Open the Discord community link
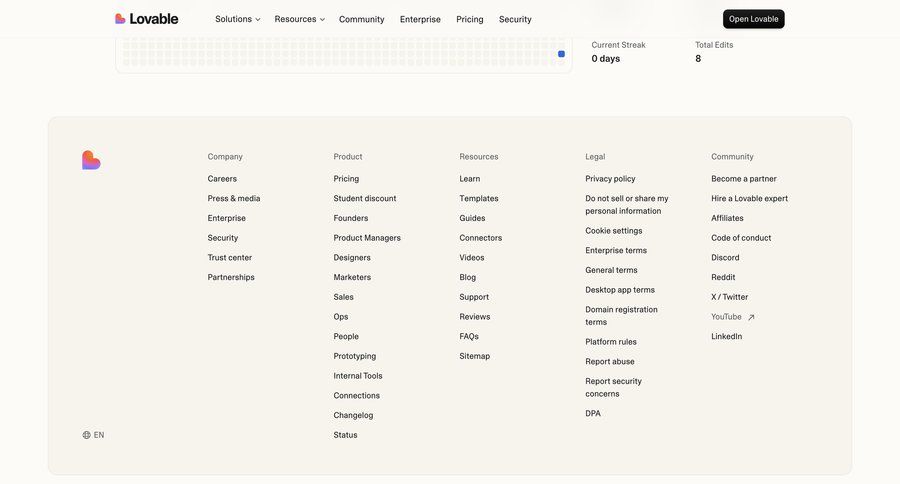Screen dimensions: 900x484 pos(725,257)
